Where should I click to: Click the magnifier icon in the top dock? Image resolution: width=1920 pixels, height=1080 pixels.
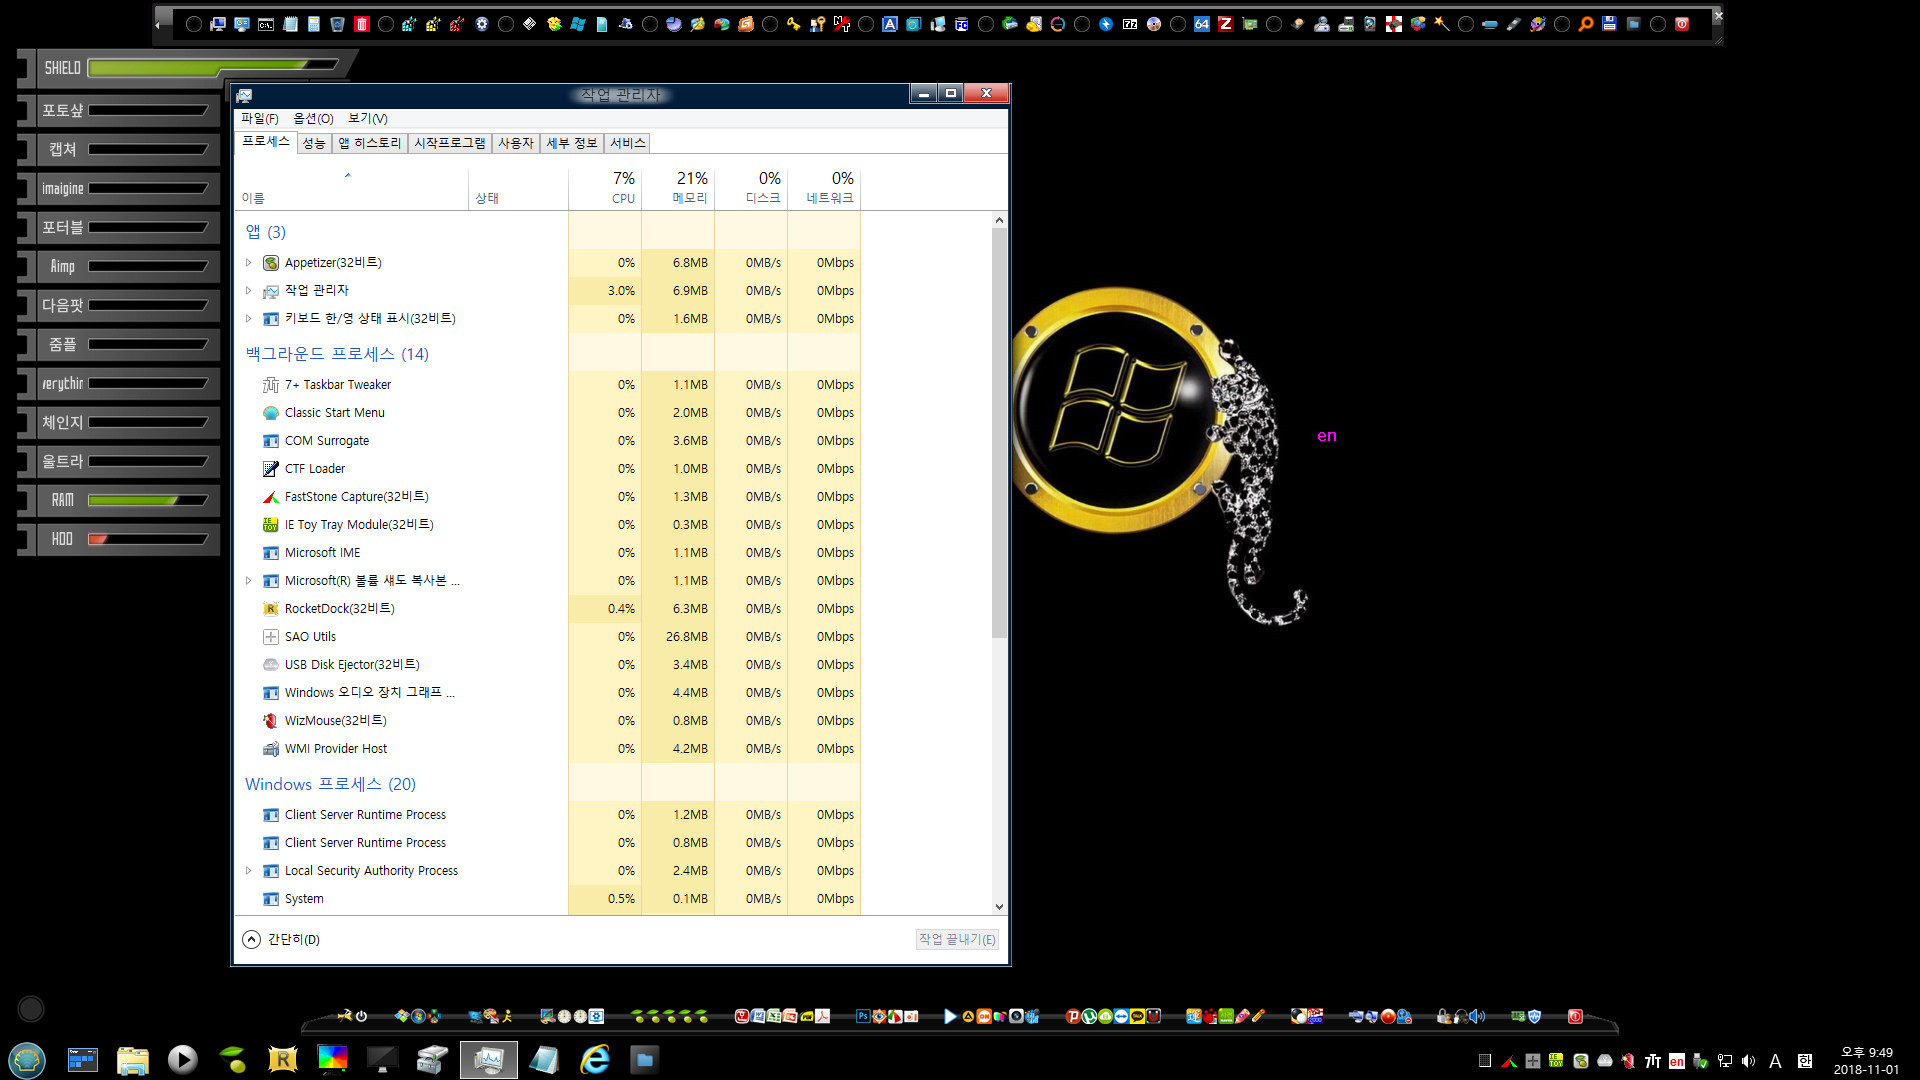(x=1586, y=24)
